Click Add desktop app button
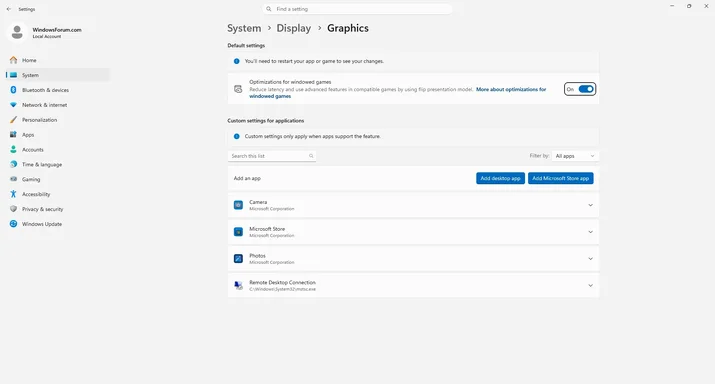715x384 pixels. pyautogui.click(x=500, y=178)
